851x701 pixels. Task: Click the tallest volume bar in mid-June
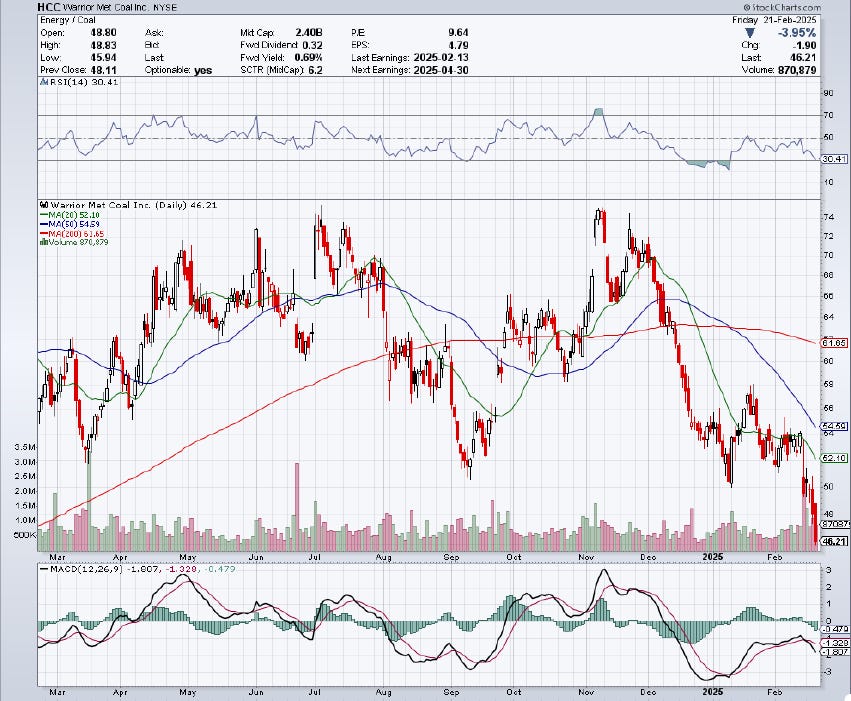pos(297,507)
